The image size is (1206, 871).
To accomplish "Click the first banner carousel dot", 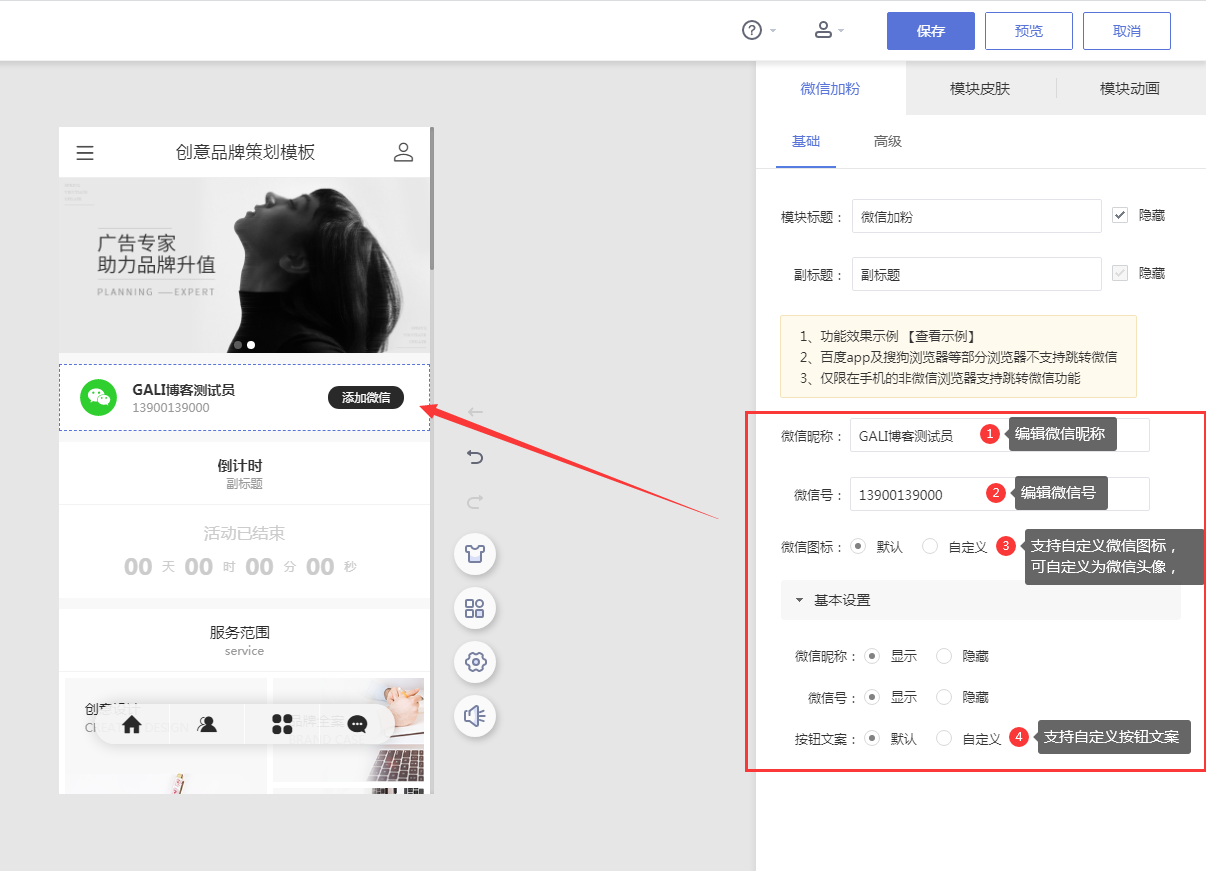I will 238,345.
